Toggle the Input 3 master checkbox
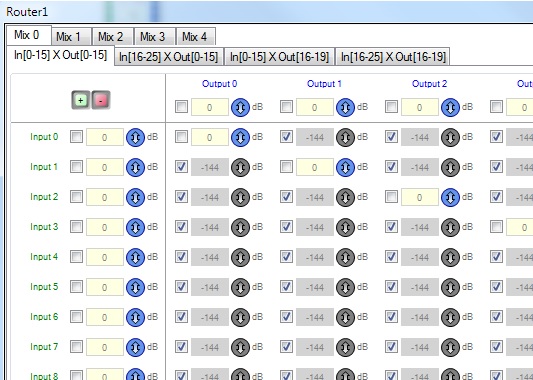 click(76, 226)
